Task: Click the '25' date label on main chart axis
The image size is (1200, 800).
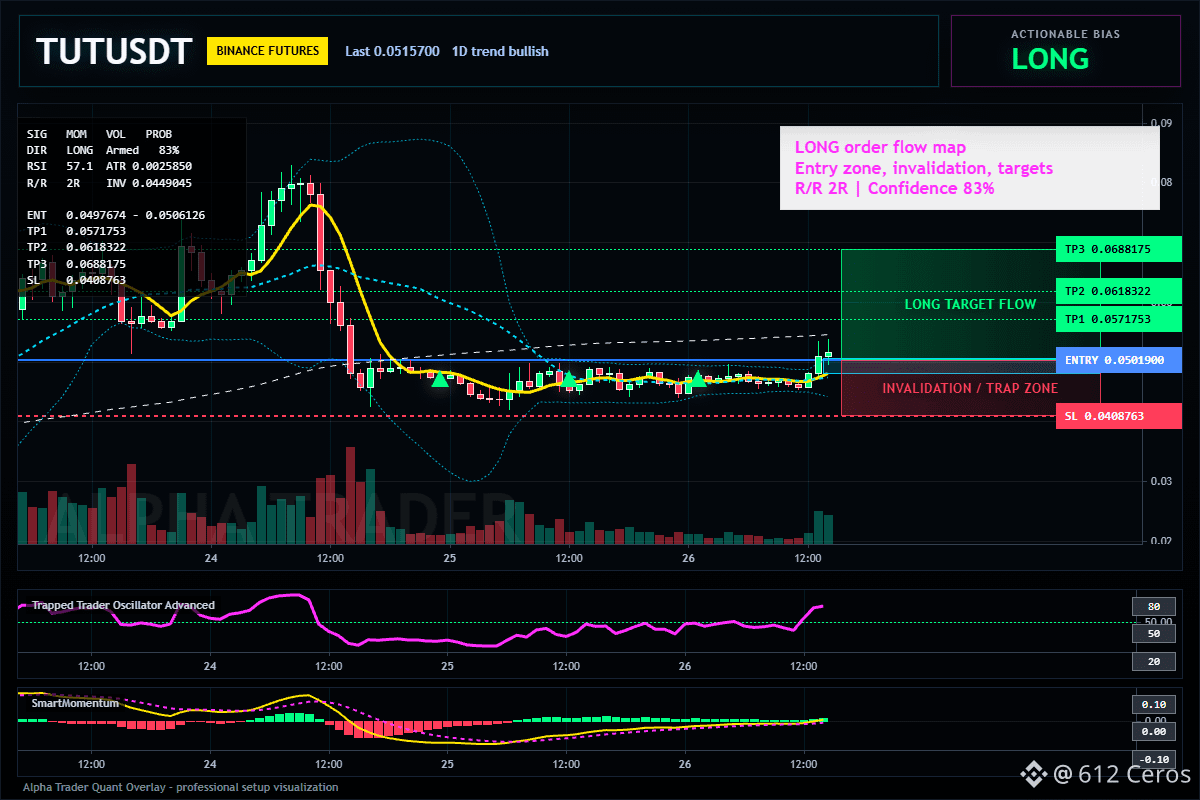Action: (448, 557)
